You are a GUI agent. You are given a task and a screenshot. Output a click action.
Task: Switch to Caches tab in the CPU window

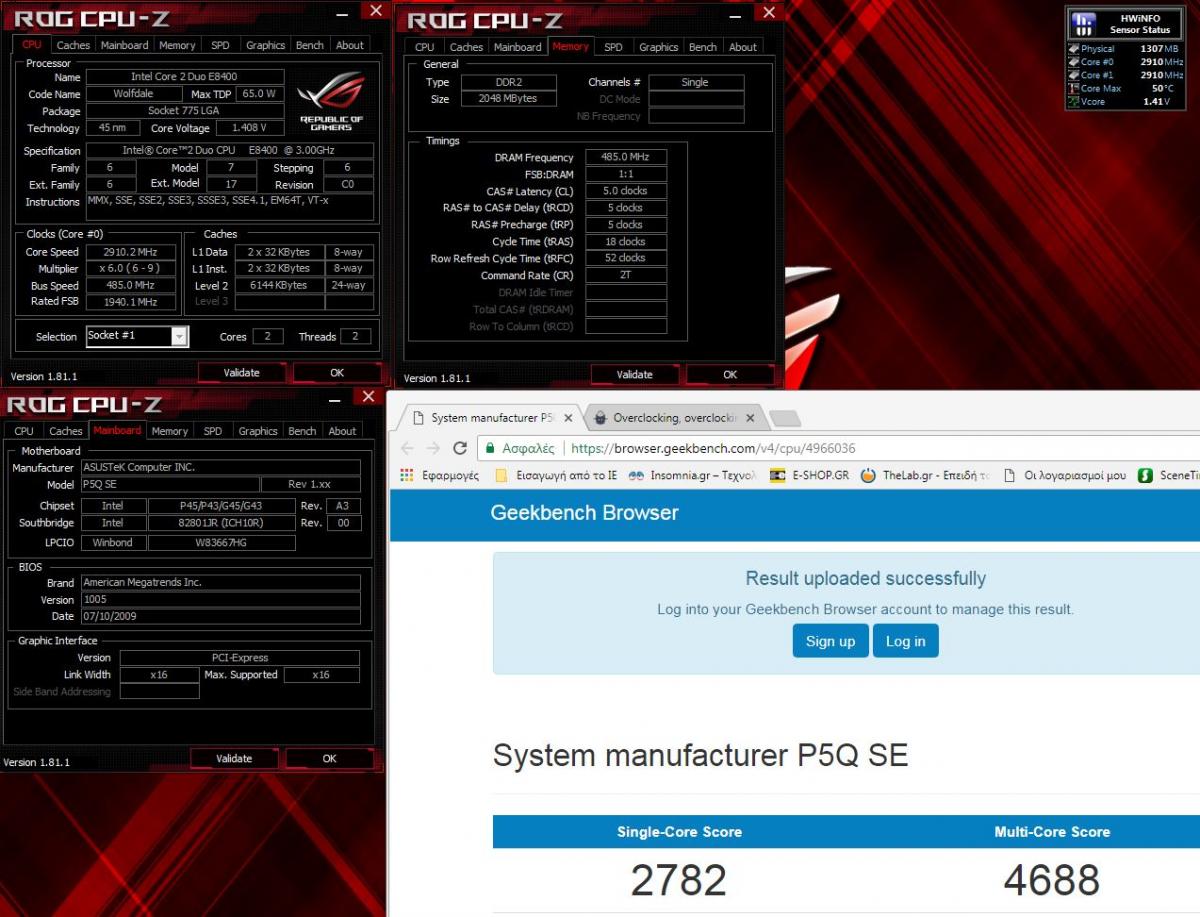73,45
